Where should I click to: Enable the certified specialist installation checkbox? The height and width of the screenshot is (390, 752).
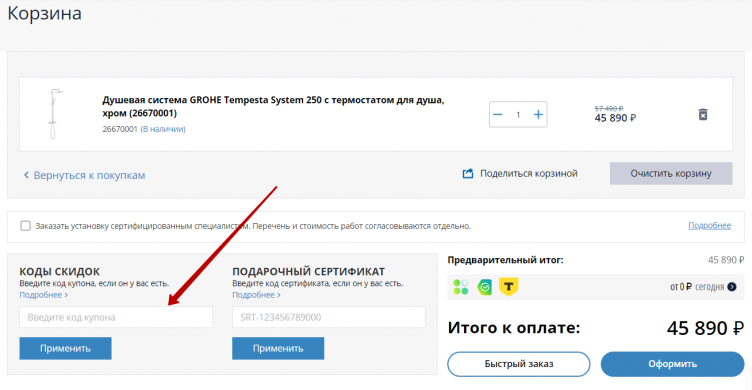(25, 225)
